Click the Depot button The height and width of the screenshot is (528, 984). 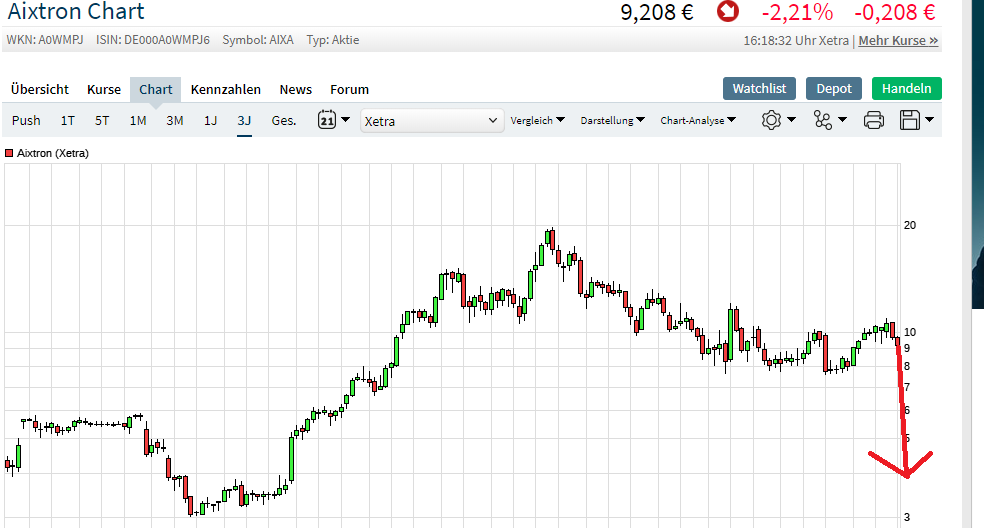[x=834, y=89]
